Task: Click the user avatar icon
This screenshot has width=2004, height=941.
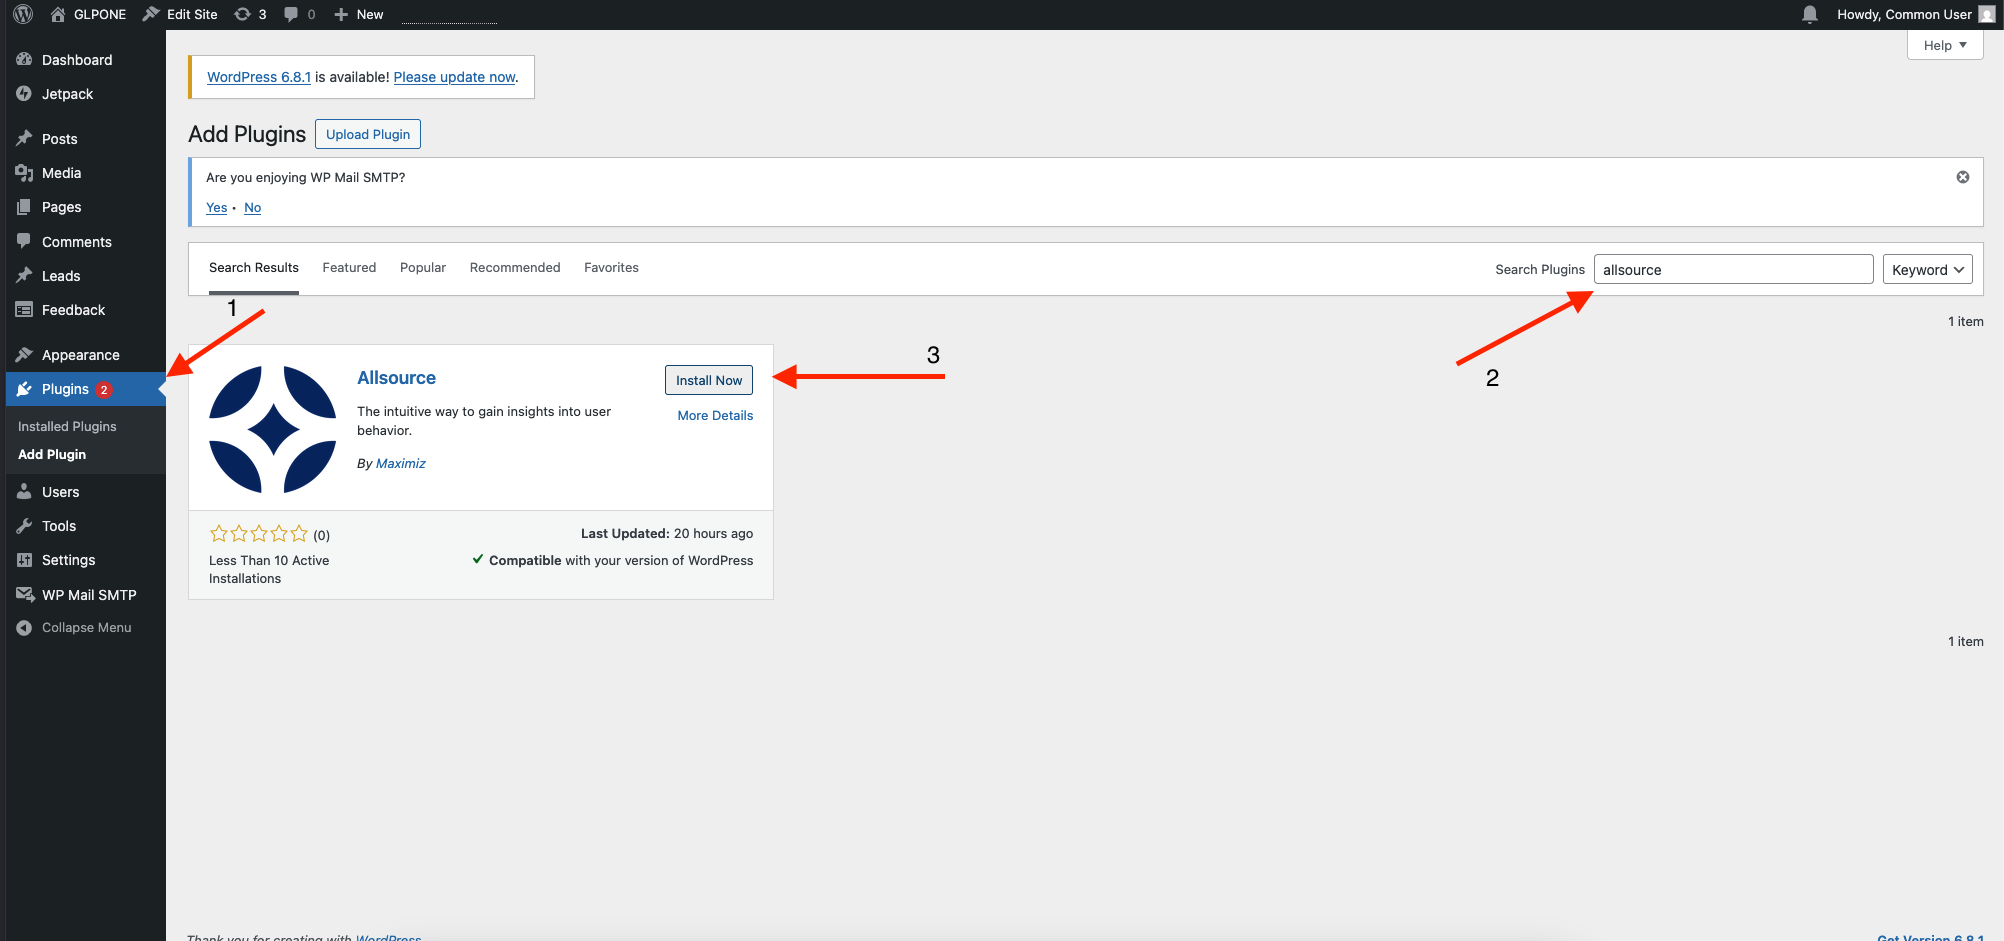Action: click(1987, 14)
